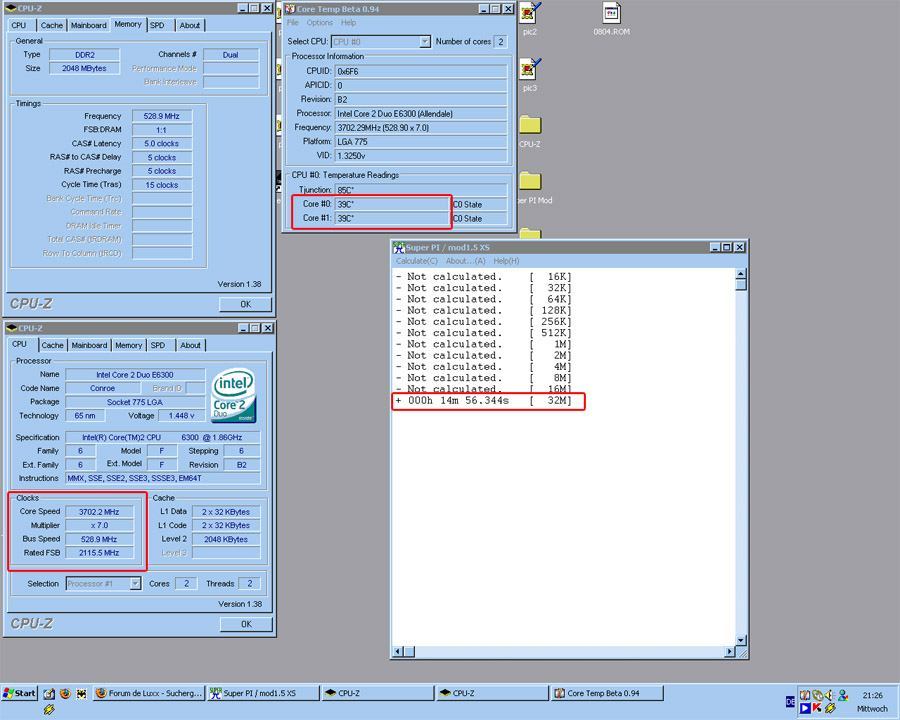The height and width of the screenshot is (720, 900).
Task: Select Cache tab in lower CPU-Z window
Action: [x=52, y=345]
